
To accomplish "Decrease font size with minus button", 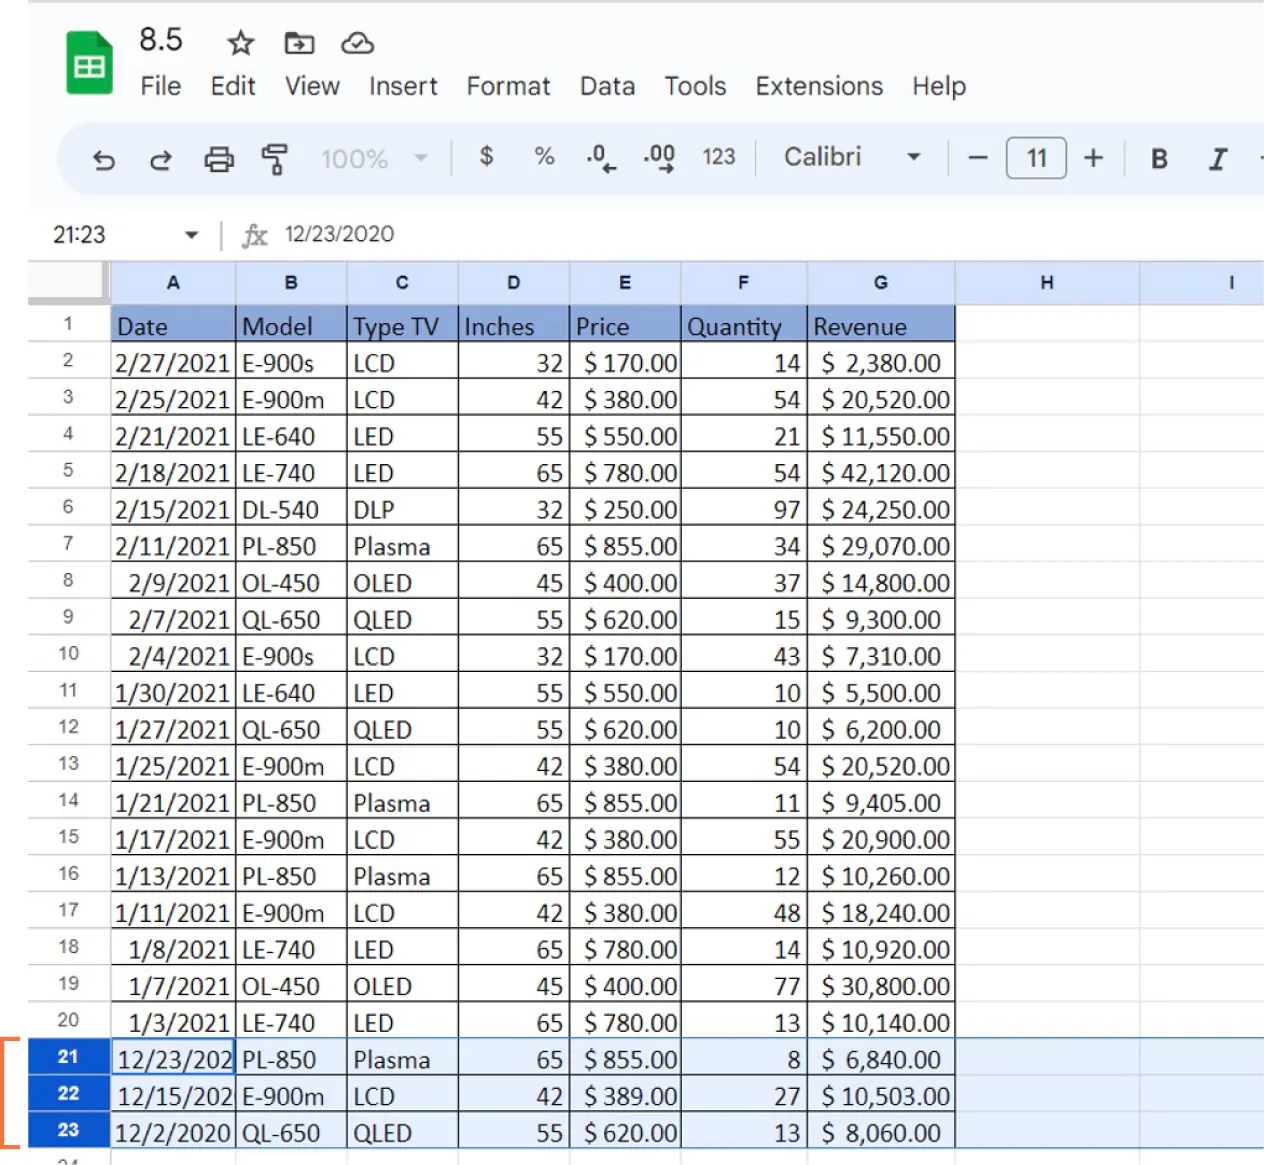I will coord(977,157).
